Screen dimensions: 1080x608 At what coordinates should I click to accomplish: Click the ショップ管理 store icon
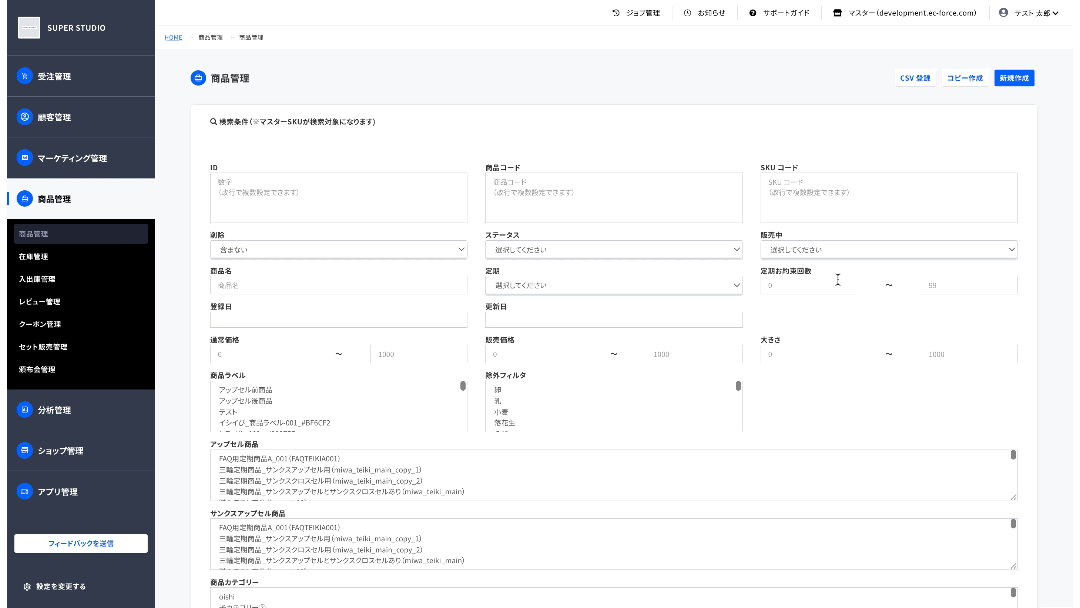pyautogui.click(x=25, y=450)
